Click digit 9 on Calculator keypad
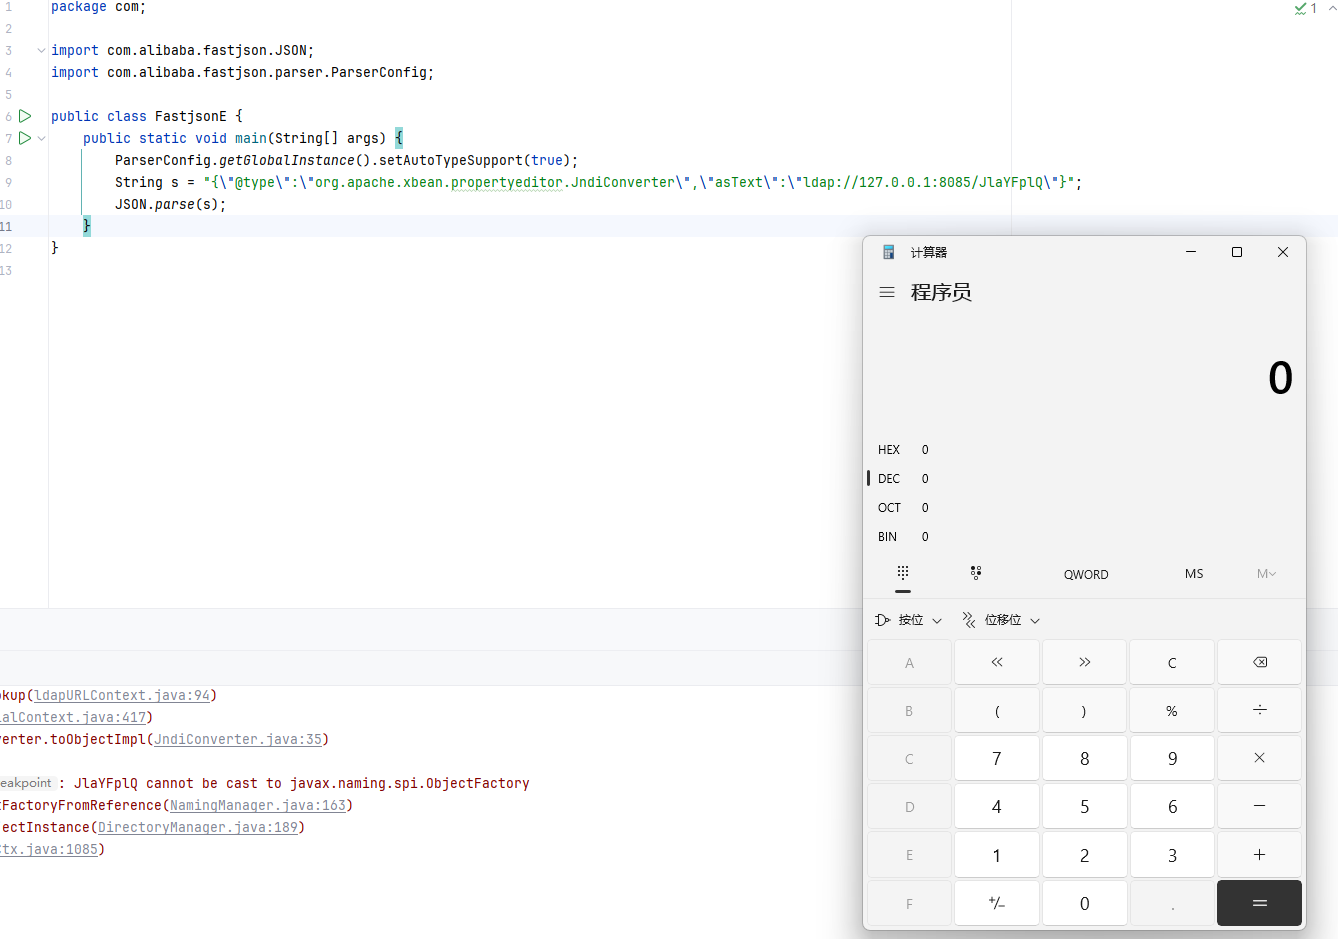 tap(1172, 758)
